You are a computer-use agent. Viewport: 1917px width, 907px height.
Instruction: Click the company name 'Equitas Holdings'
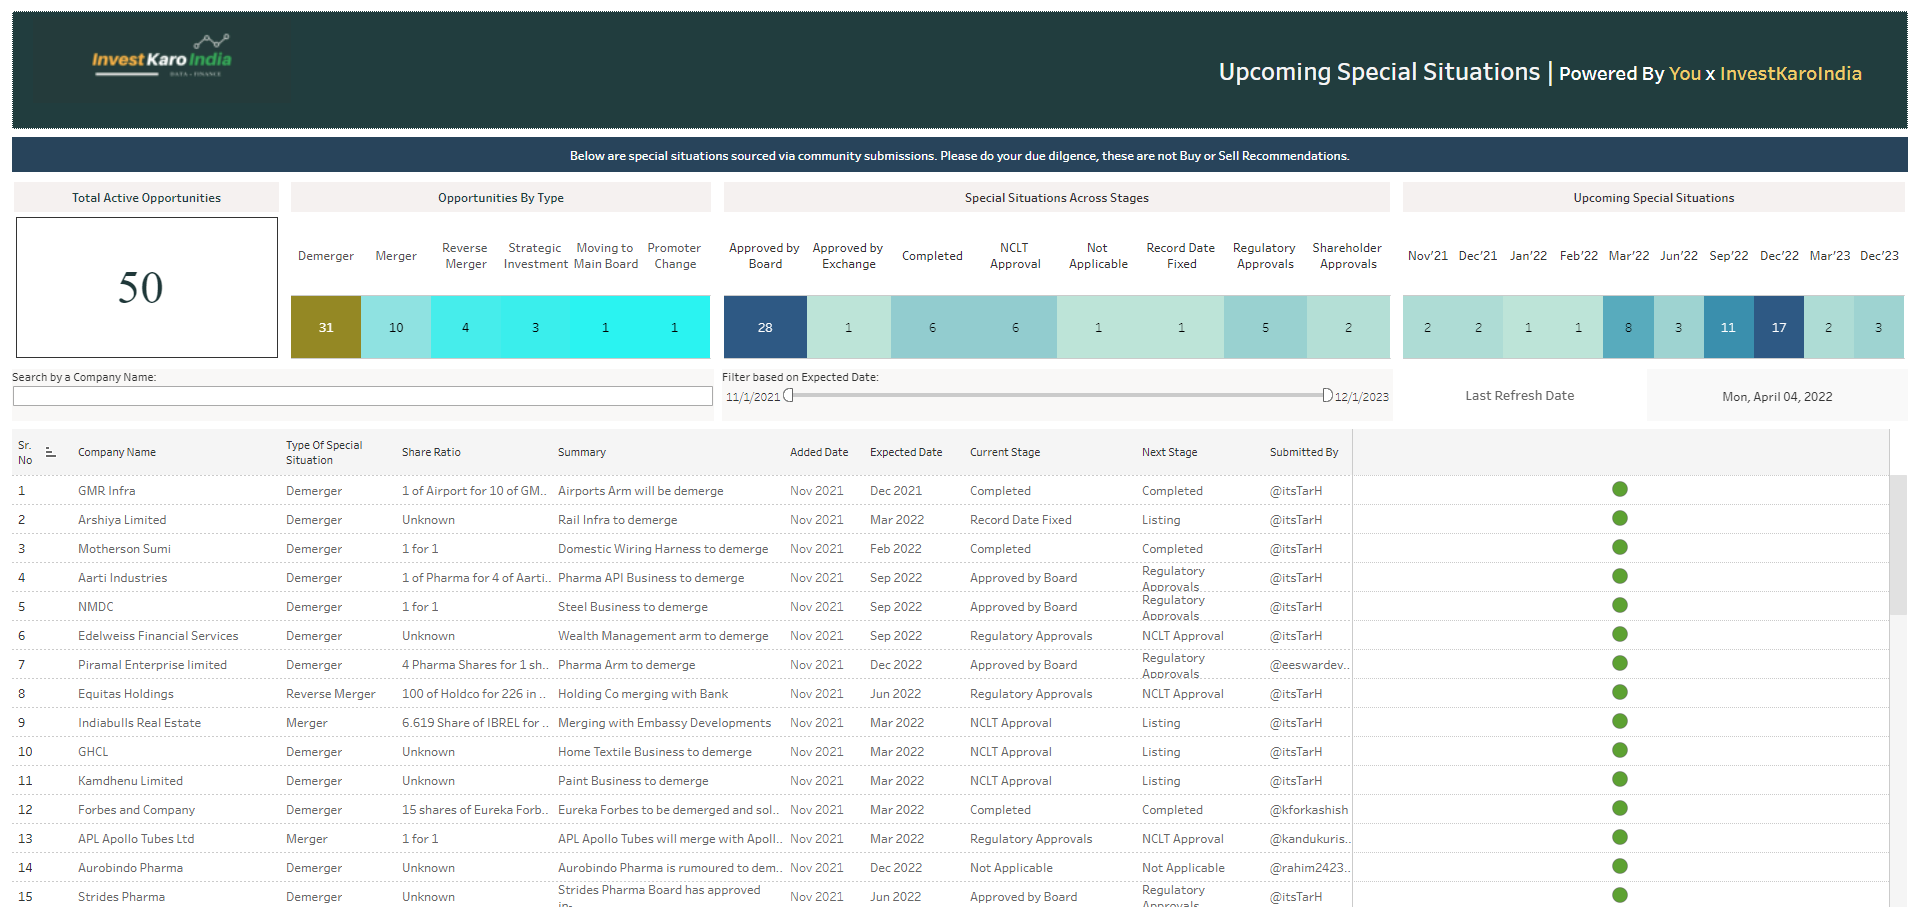pos(126,694)
